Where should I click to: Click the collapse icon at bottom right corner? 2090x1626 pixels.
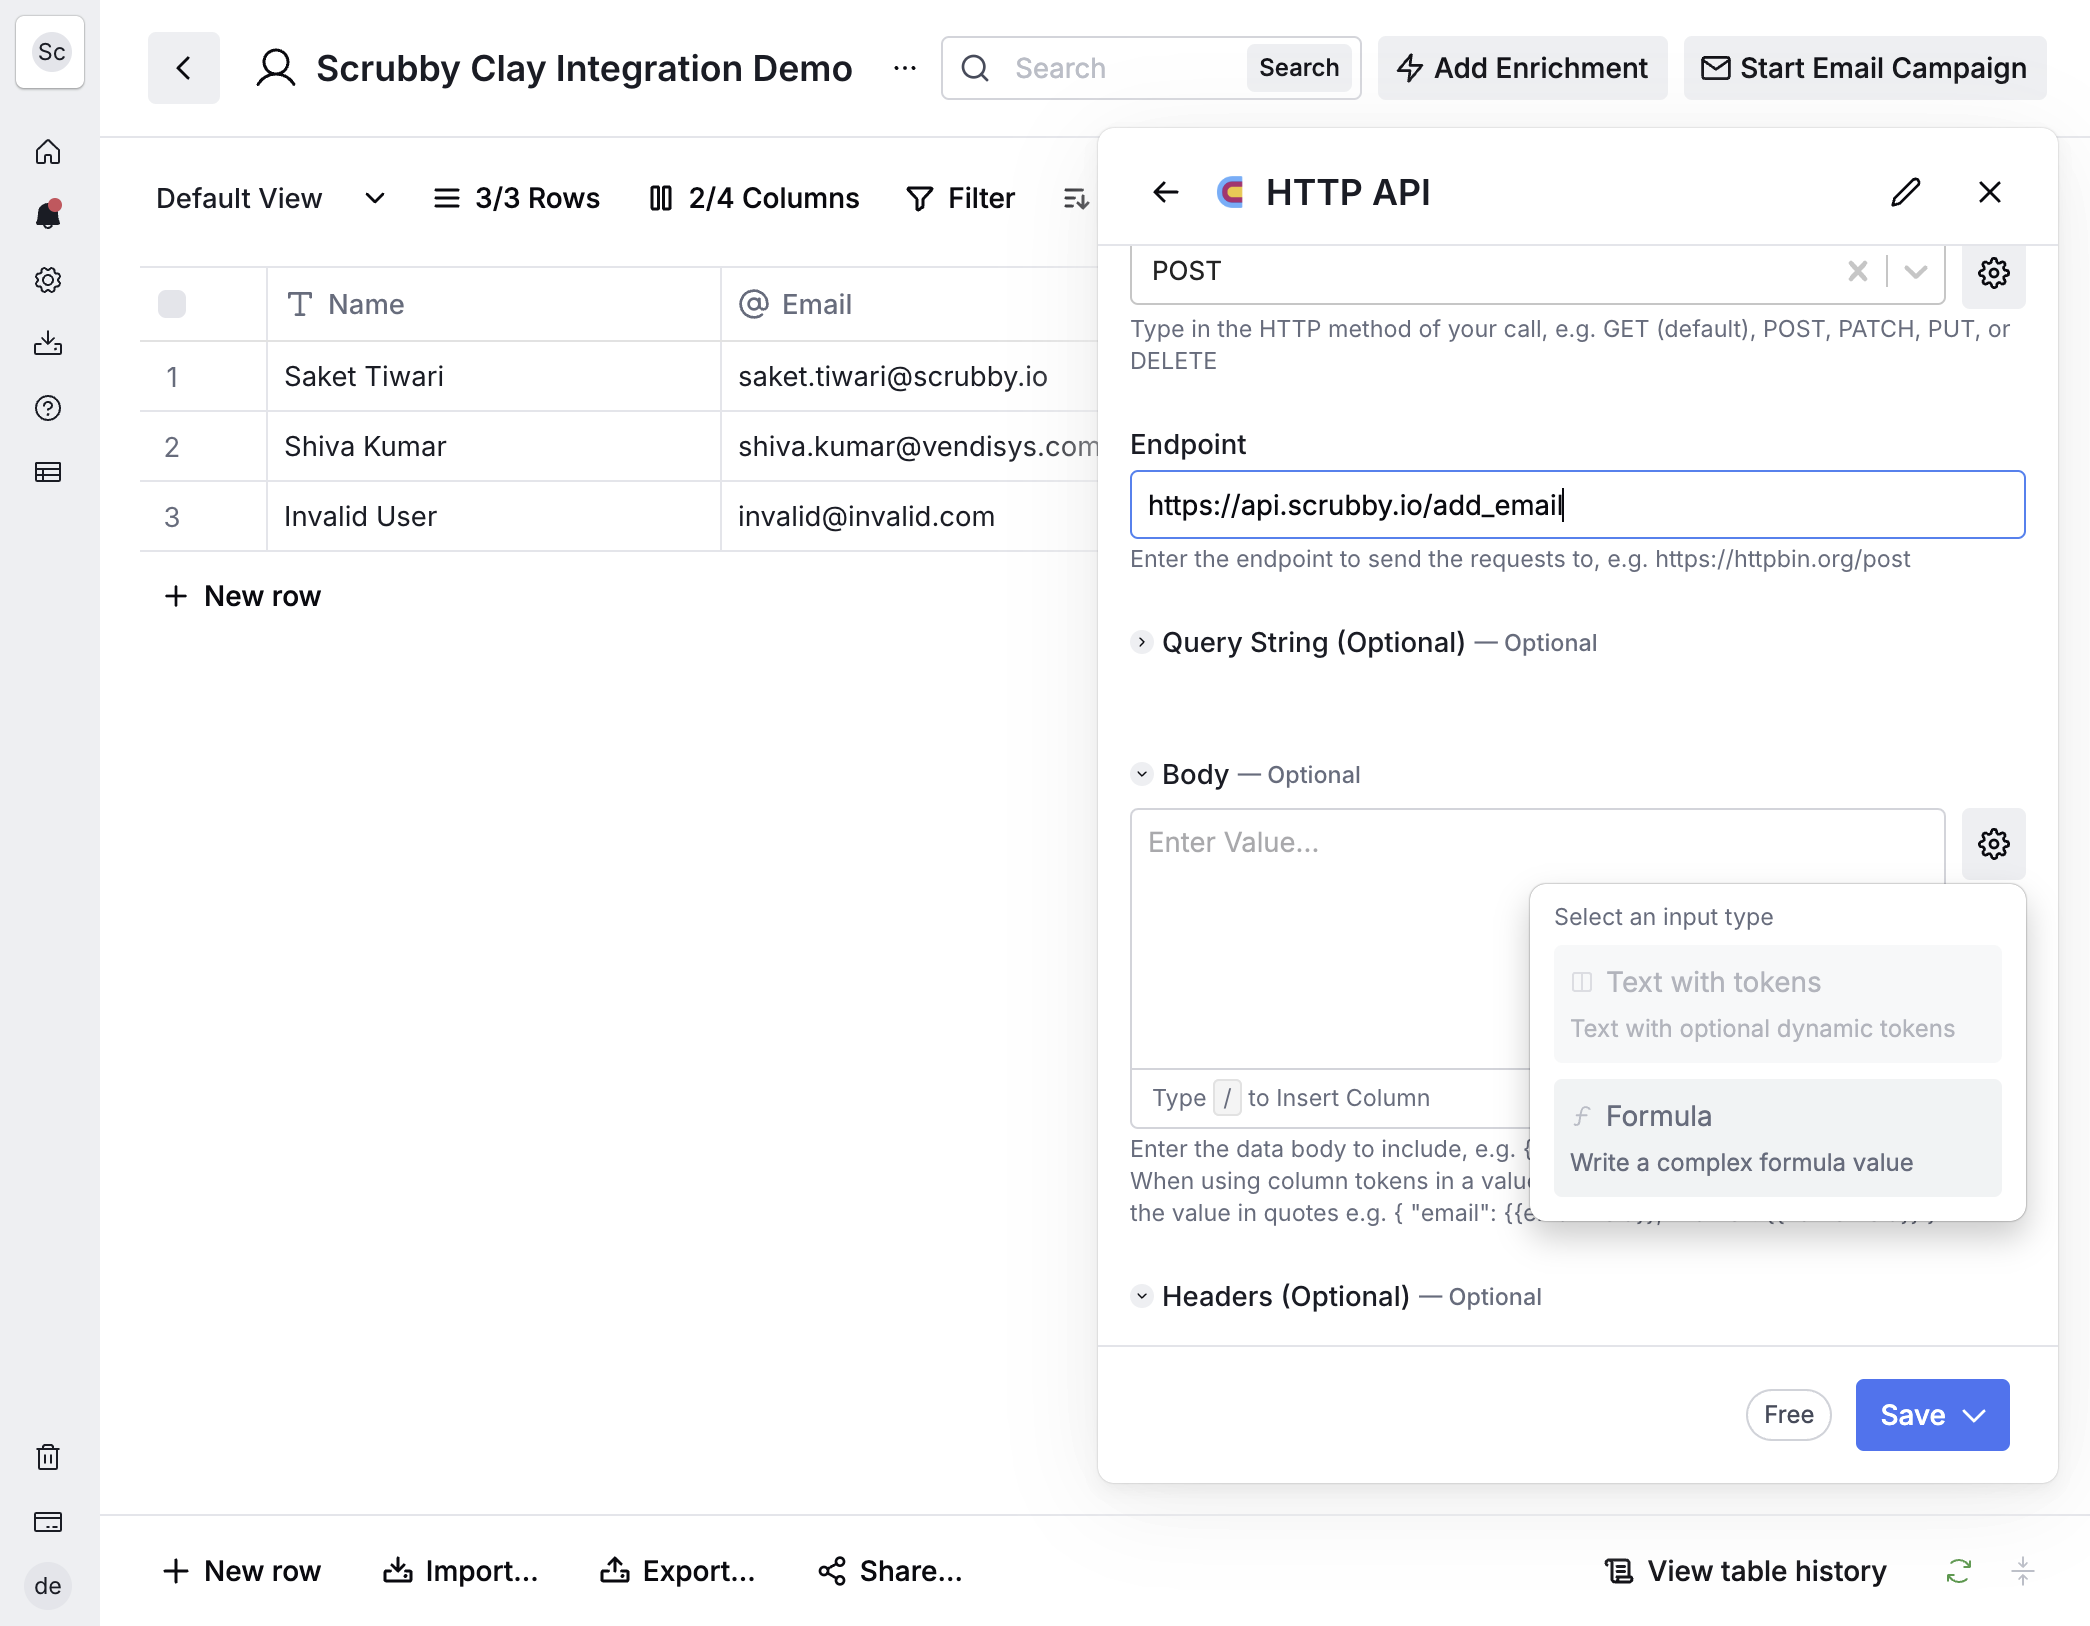click(2023, 1571)
